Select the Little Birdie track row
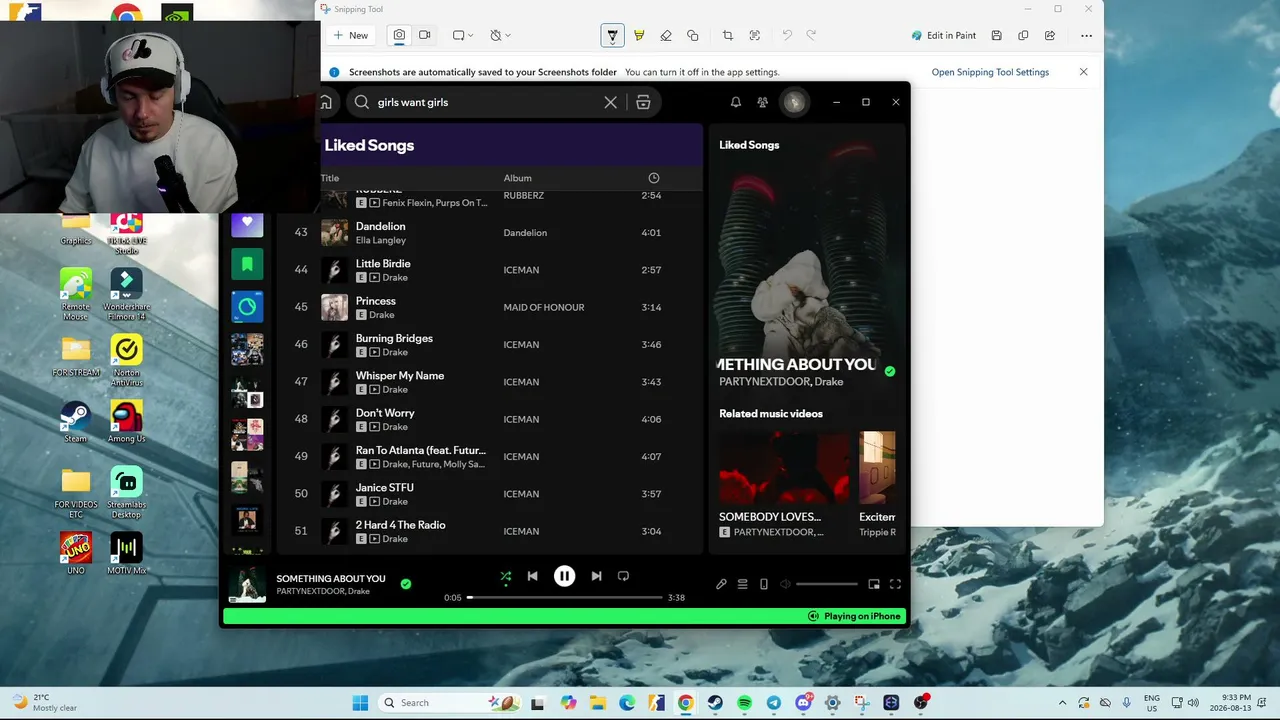The width and height of the screenshot is (1280, 720). coord(490,270)
